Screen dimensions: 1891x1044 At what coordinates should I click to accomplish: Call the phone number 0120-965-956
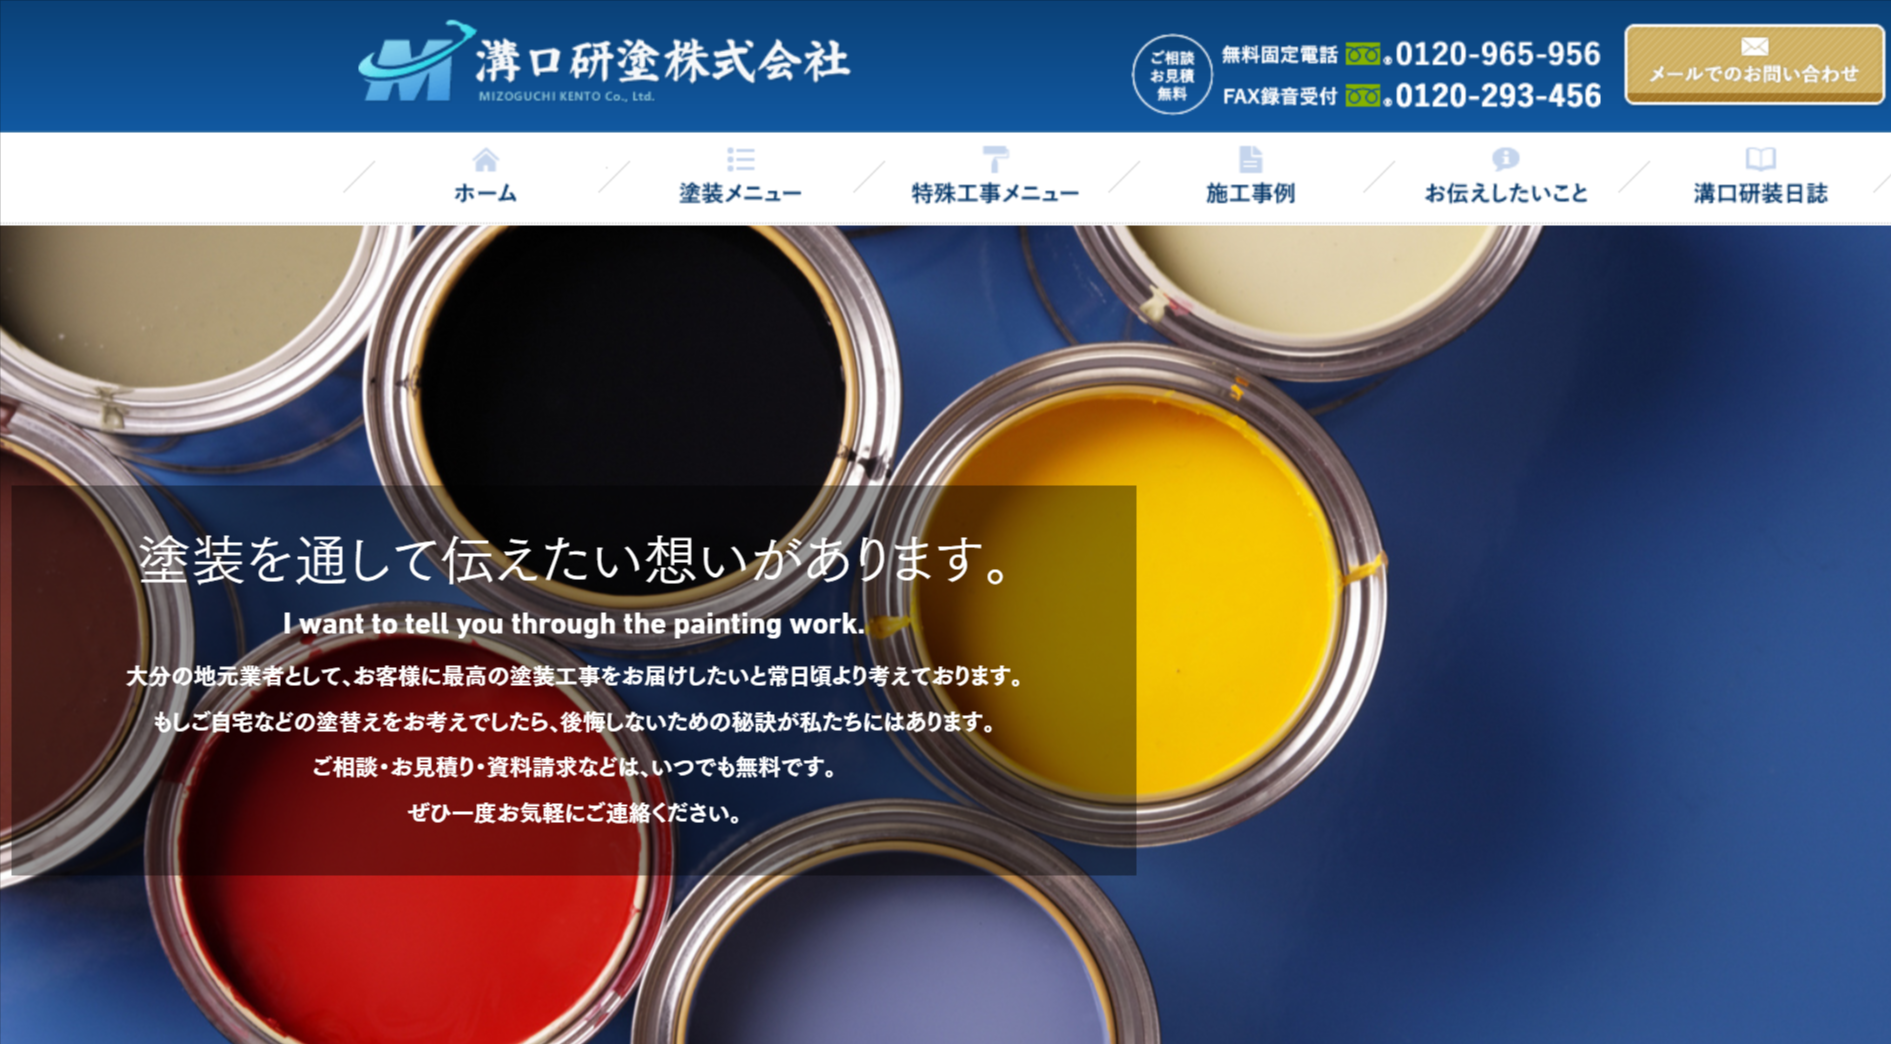click(x=1497, y=54)
